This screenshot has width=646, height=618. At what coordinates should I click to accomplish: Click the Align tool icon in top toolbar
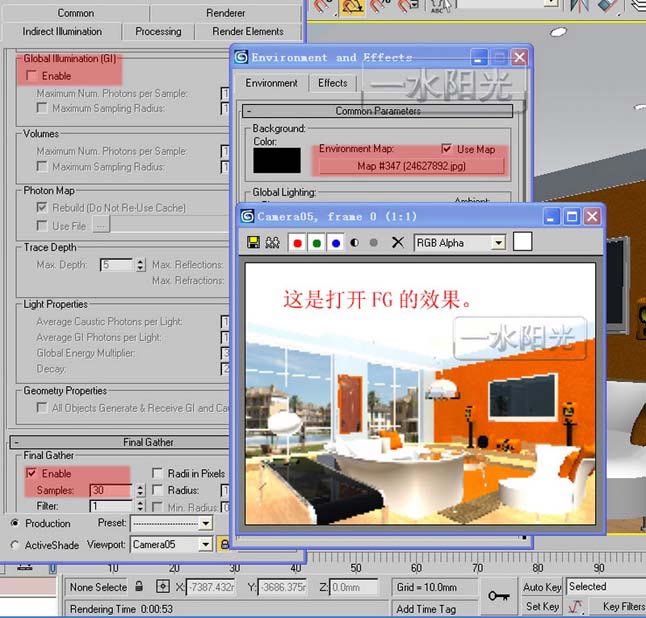608,7
